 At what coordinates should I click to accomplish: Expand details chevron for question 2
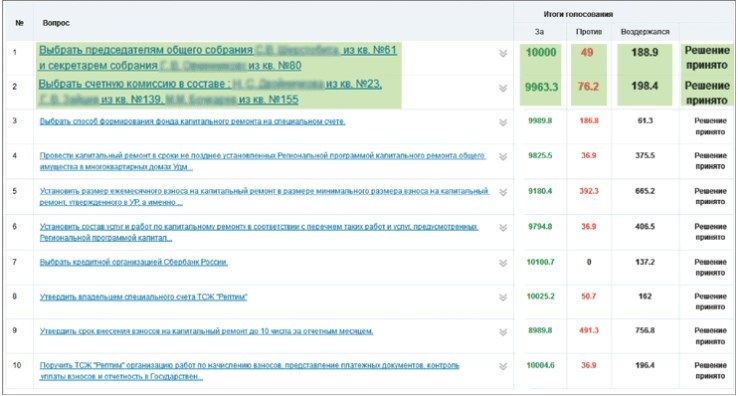[x=503, y=88]
